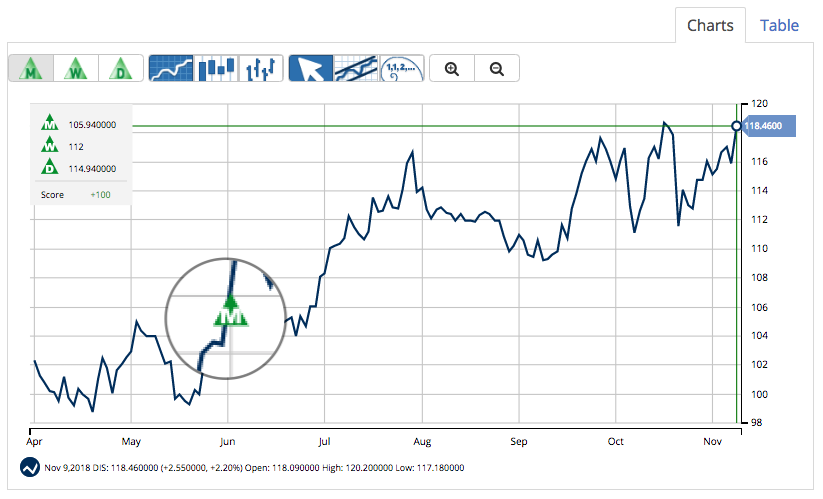
Task: Click the monthly value 105.940000
Action: (x=92, y=125)
